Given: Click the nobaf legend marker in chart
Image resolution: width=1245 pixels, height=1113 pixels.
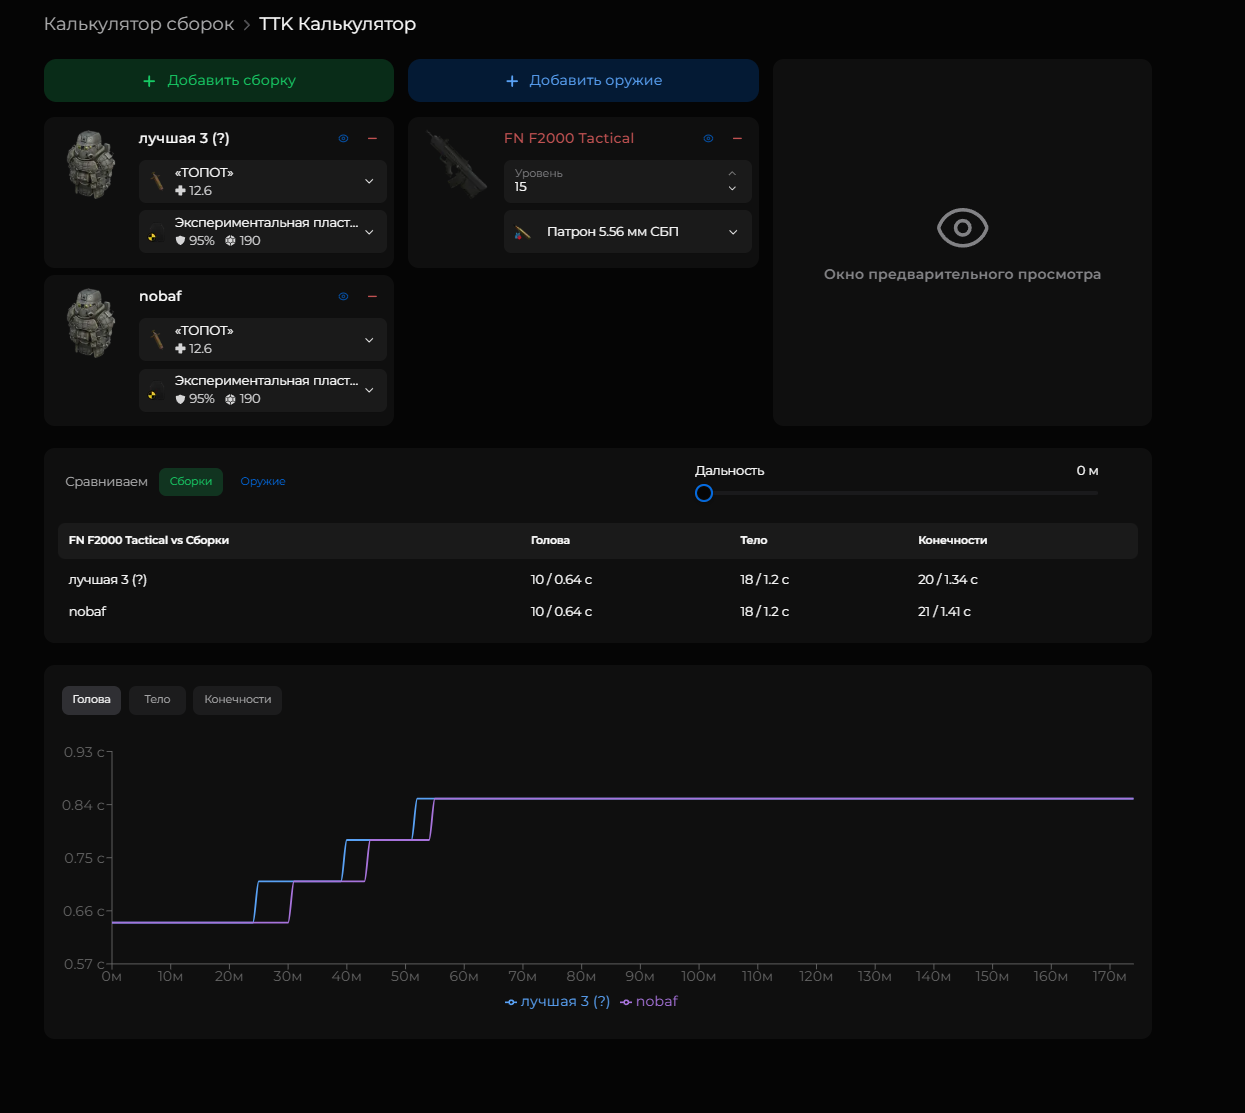Looking at the screenshot, I should coord(626,1002).
